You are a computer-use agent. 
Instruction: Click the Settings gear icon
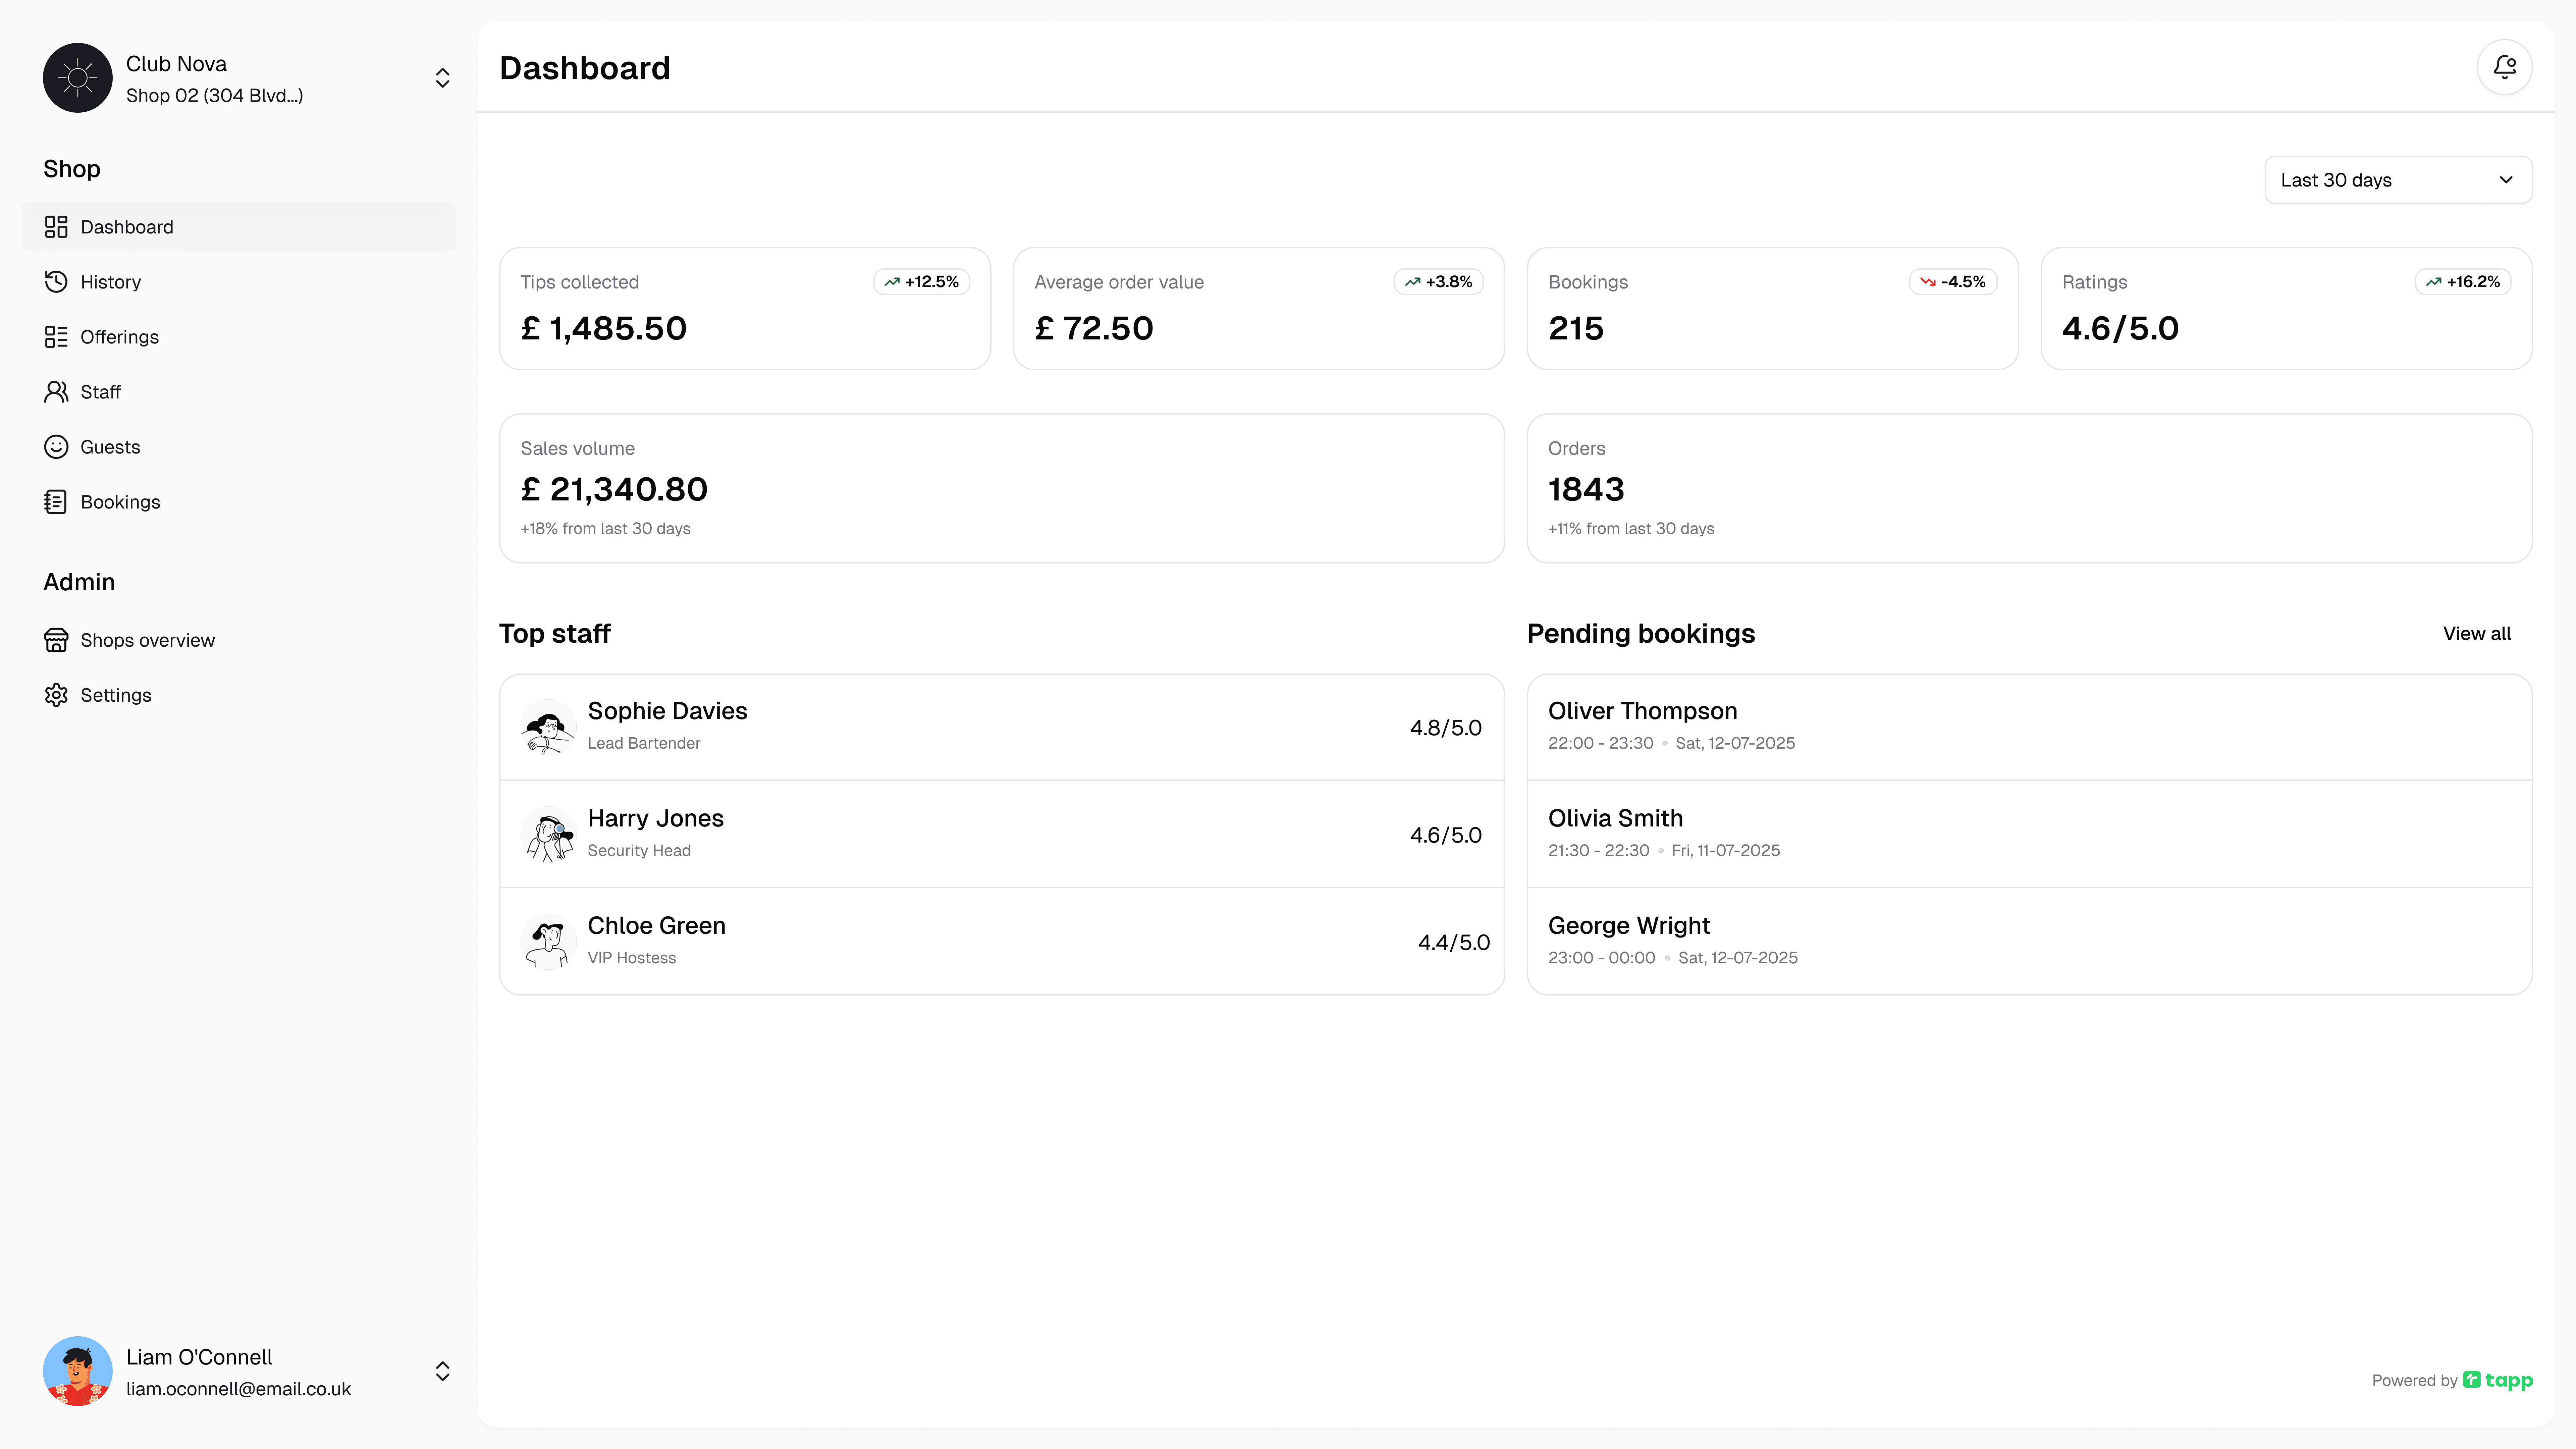tap(56, 695)
